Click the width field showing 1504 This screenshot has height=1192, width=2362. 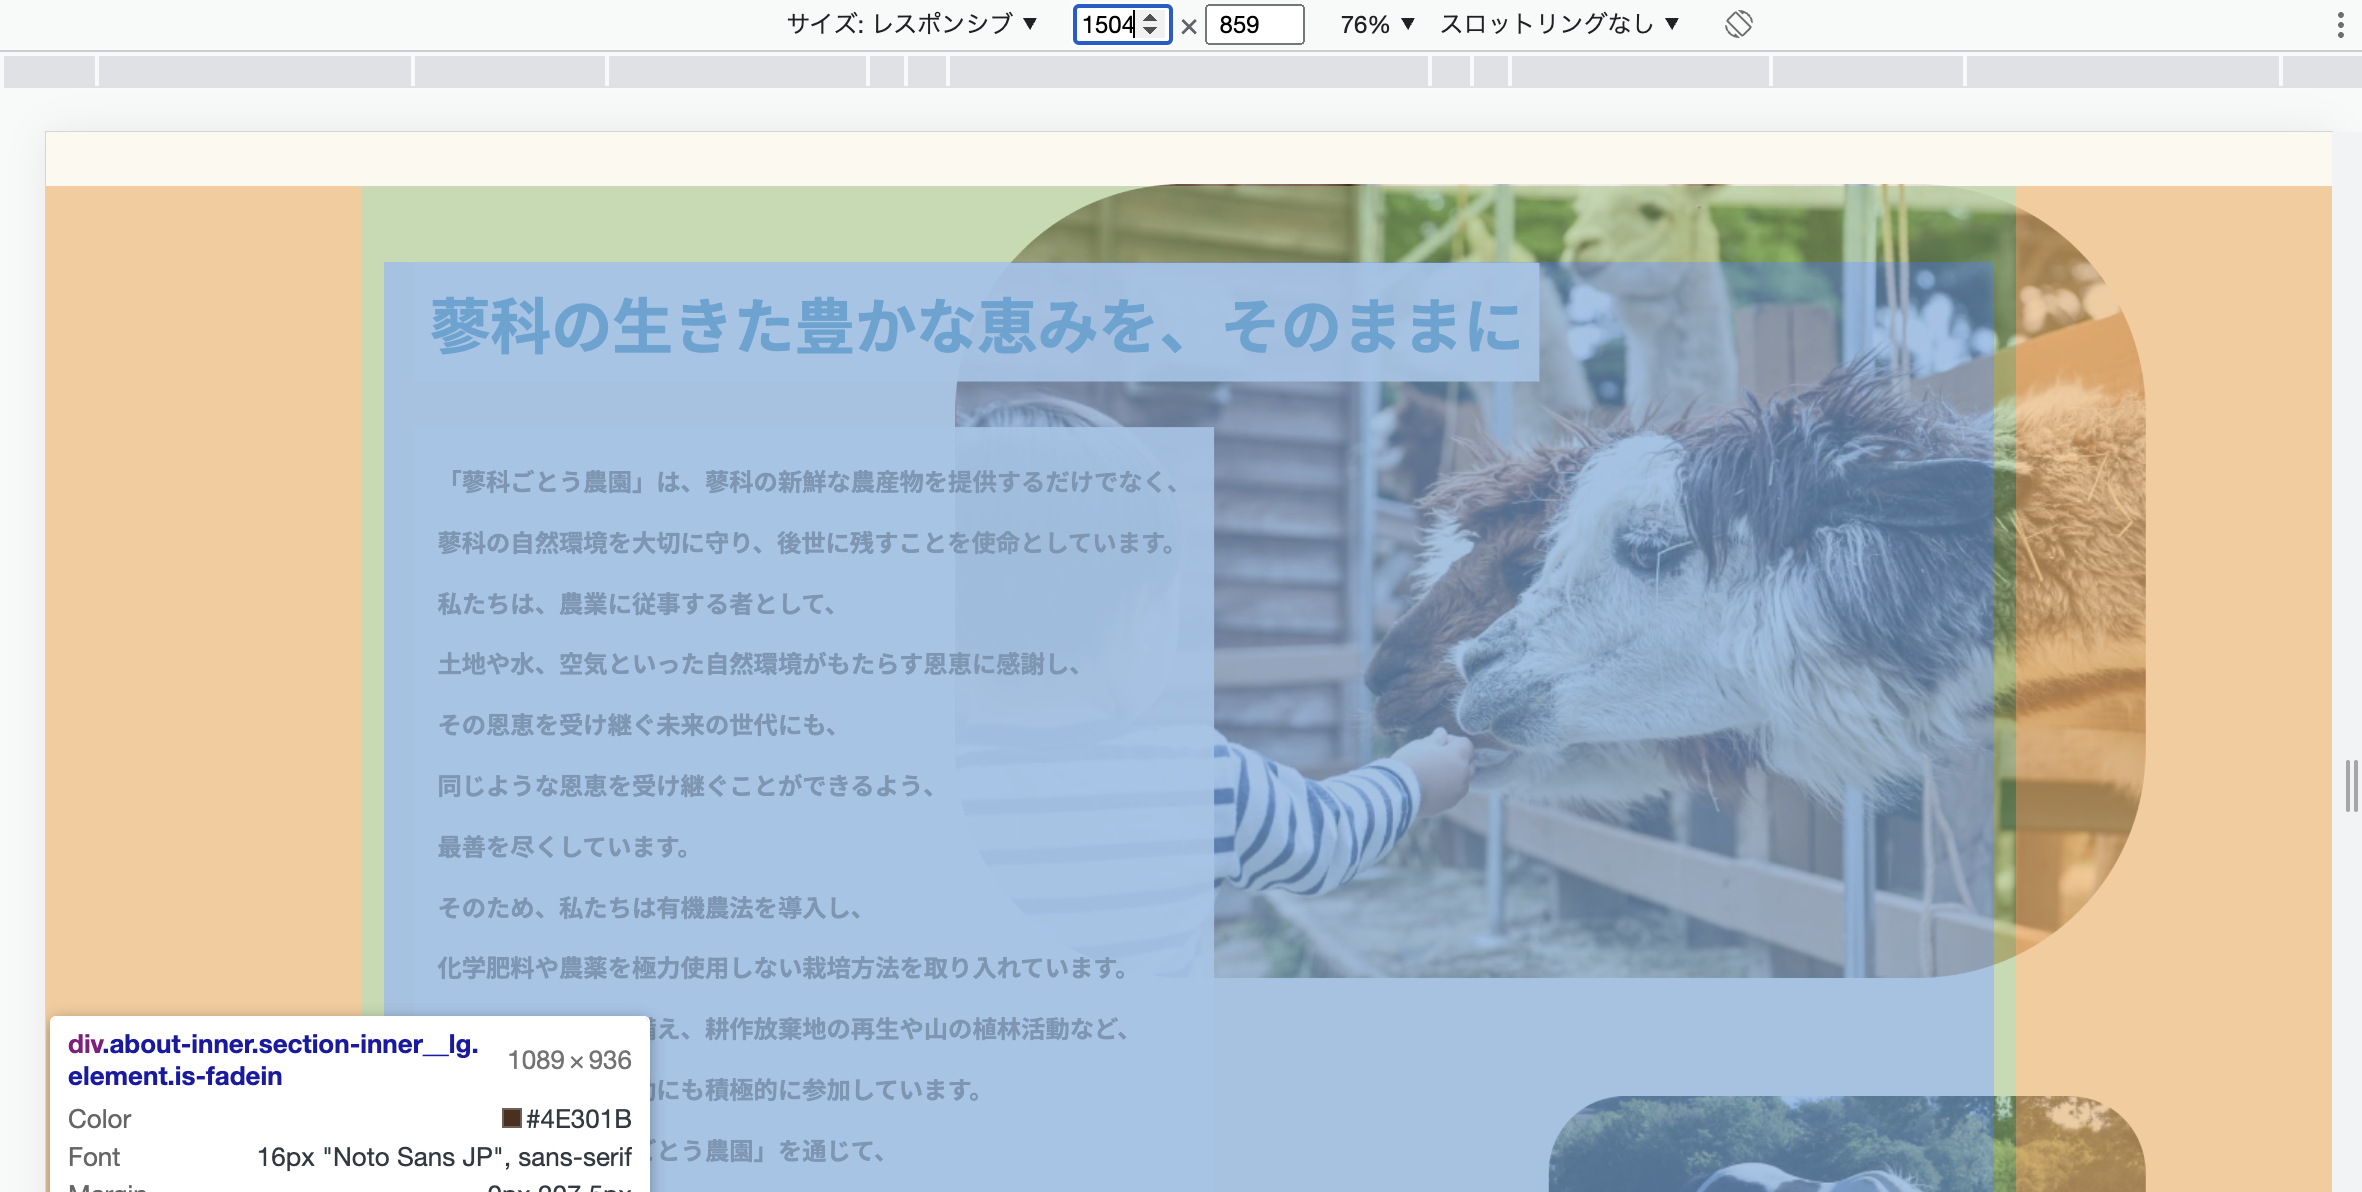tap(1107, 24)
